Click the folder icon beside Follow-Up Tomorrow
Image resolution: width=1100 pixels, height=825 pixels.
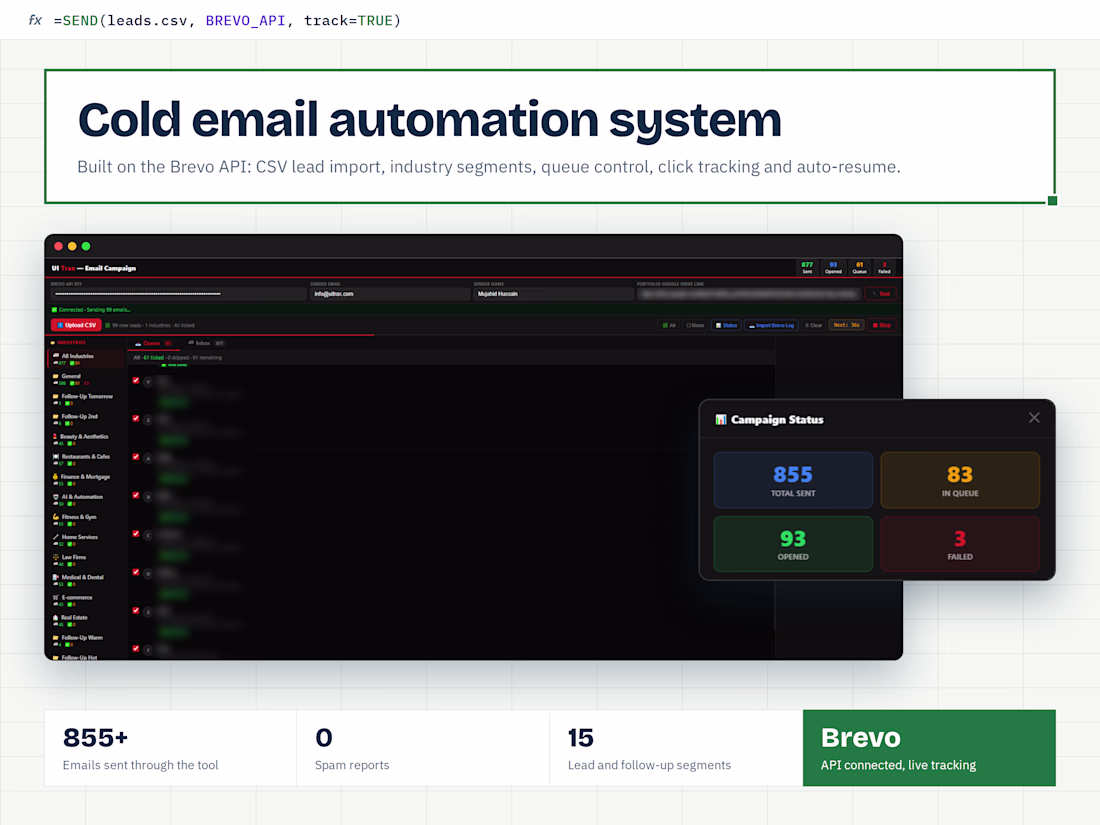point(55,396)
